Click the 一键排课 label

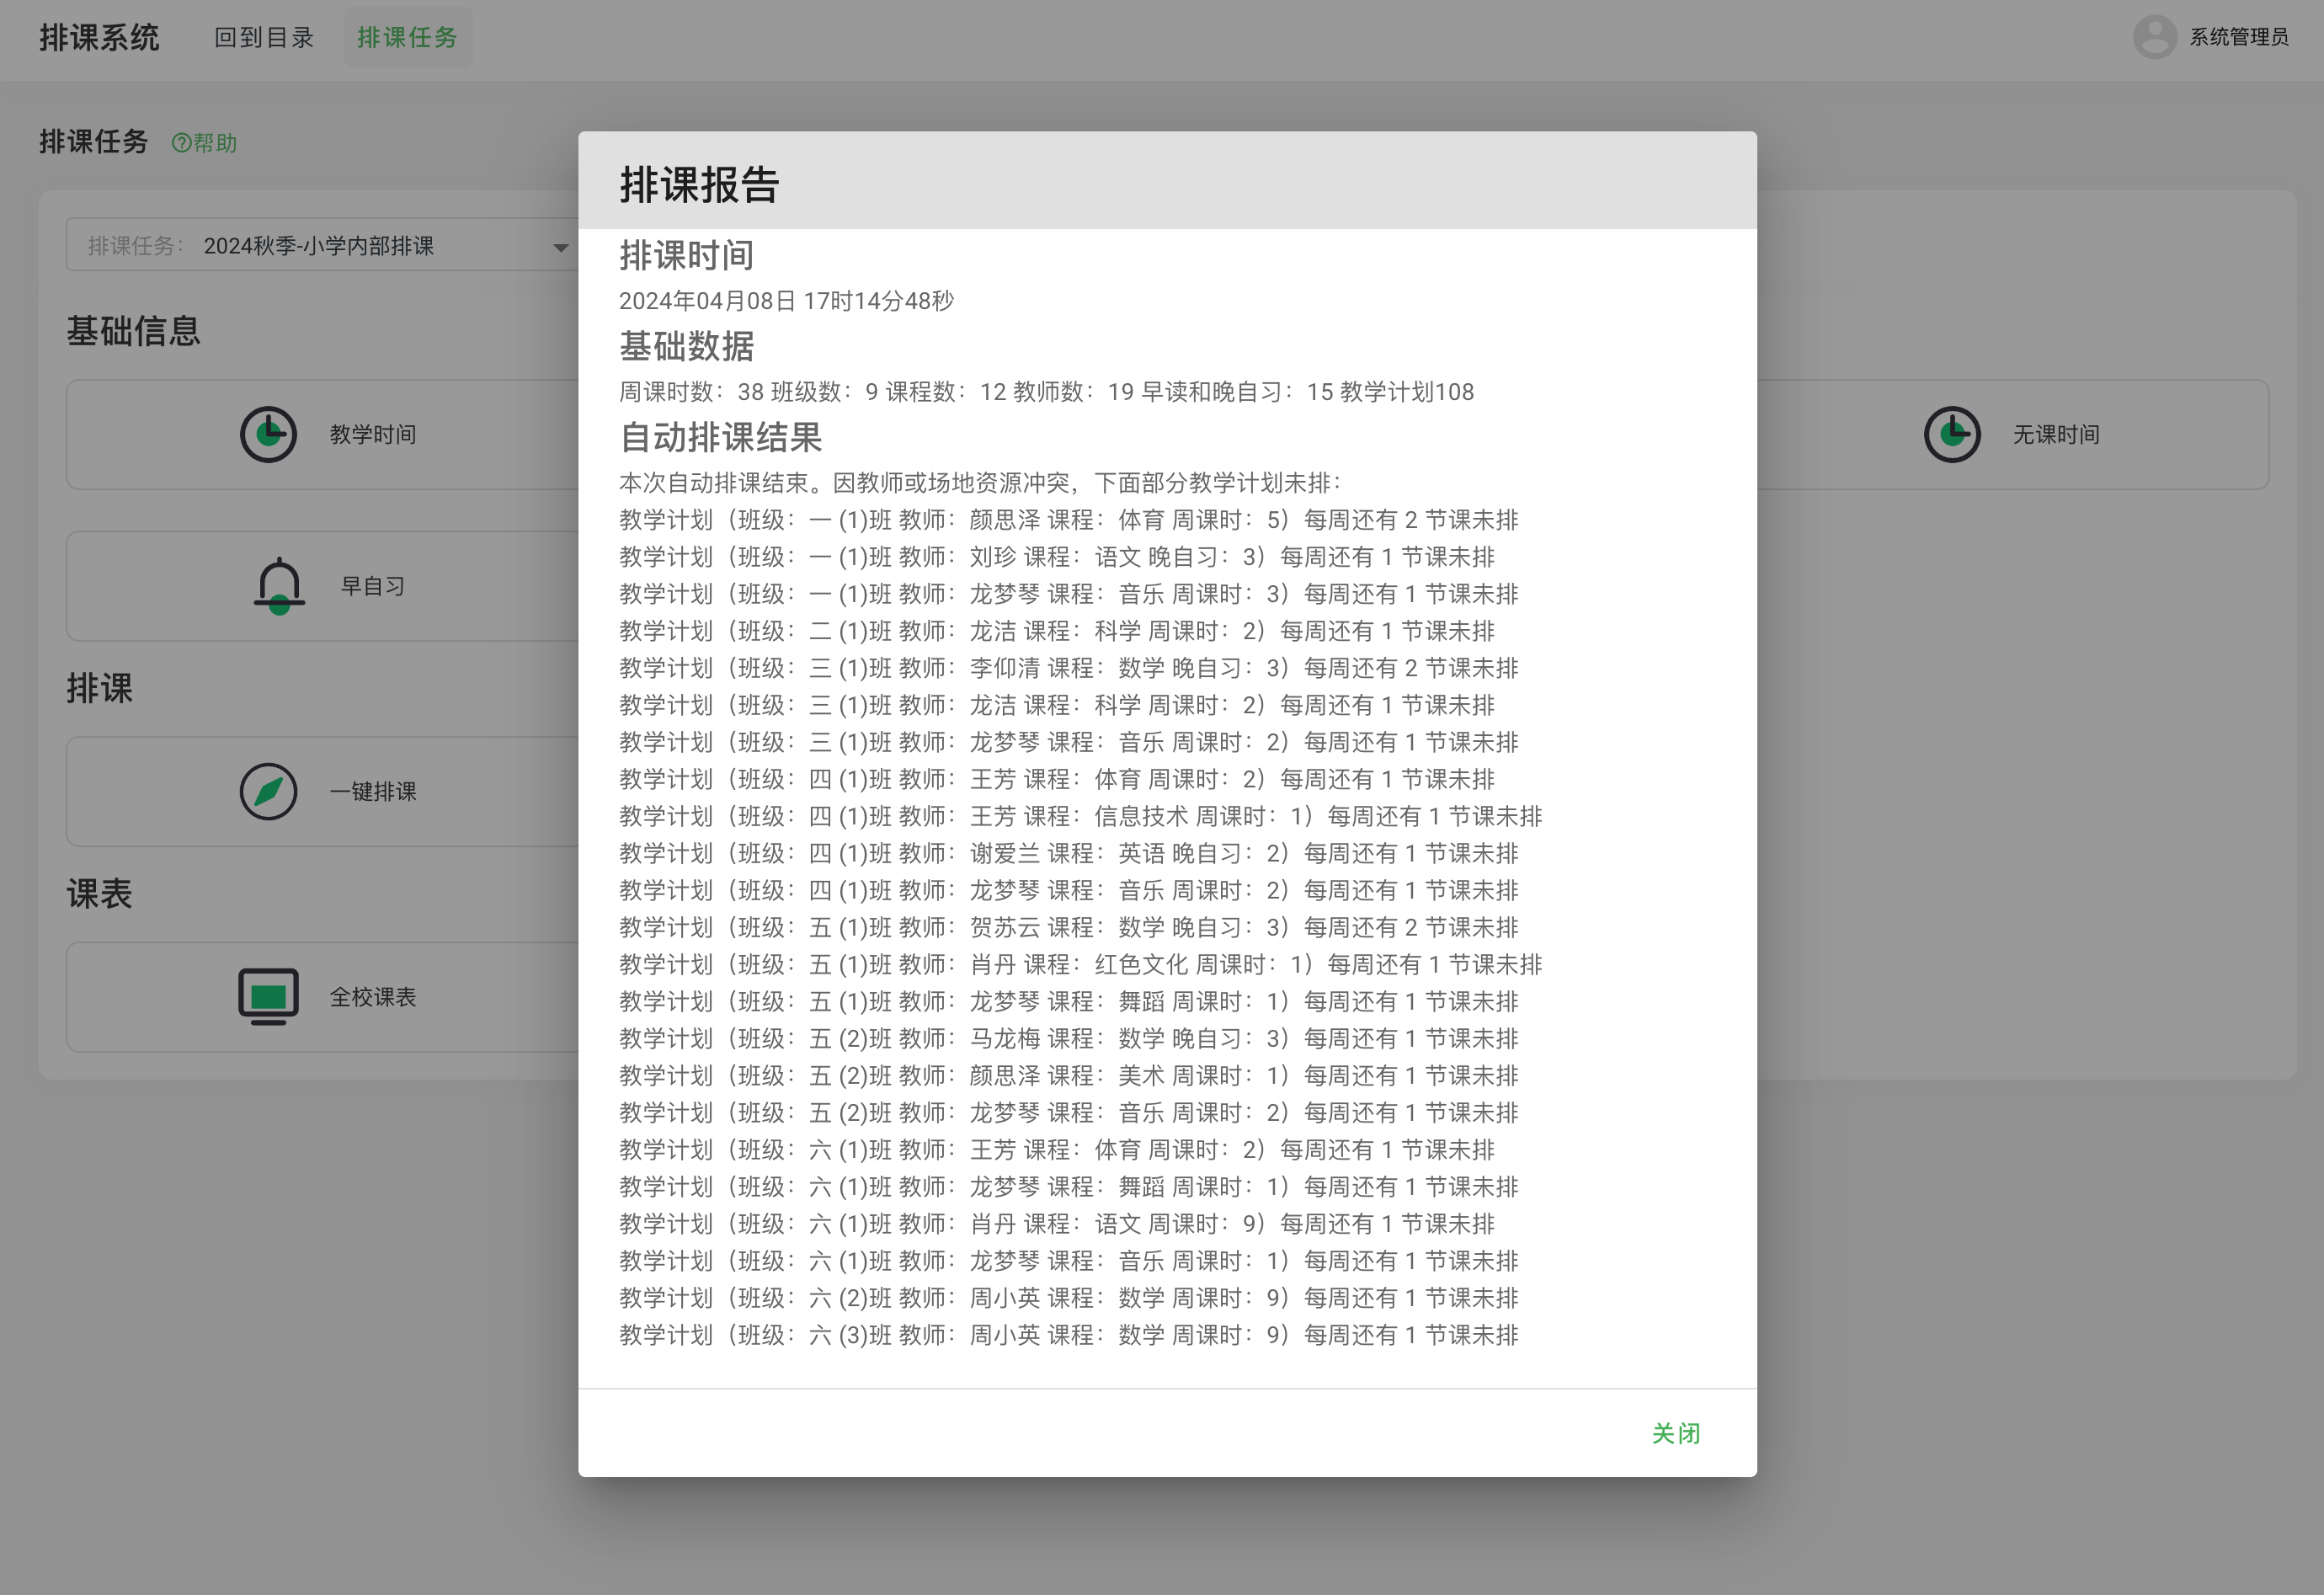pos(374,791)
